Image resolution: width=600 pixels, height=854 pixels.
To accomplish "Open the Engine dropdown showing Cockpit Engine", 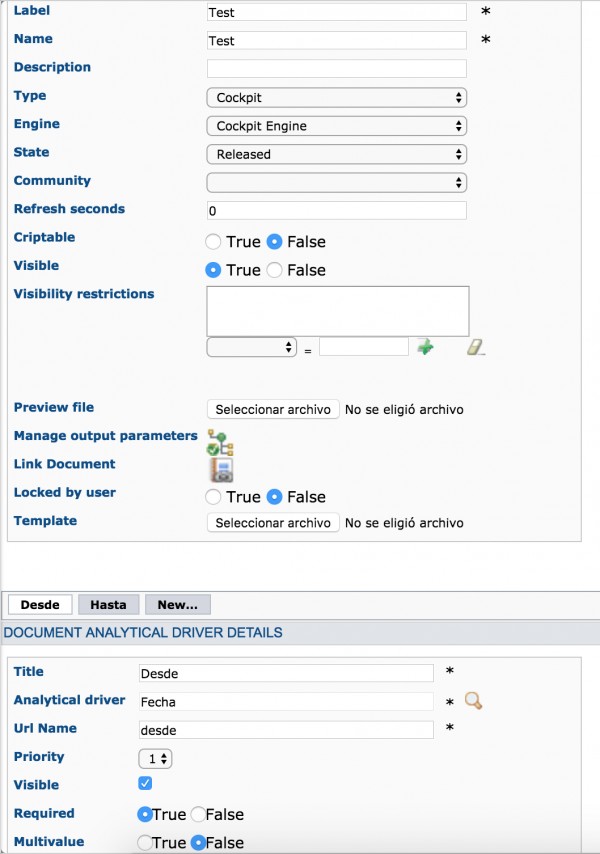I will (336, 126).
